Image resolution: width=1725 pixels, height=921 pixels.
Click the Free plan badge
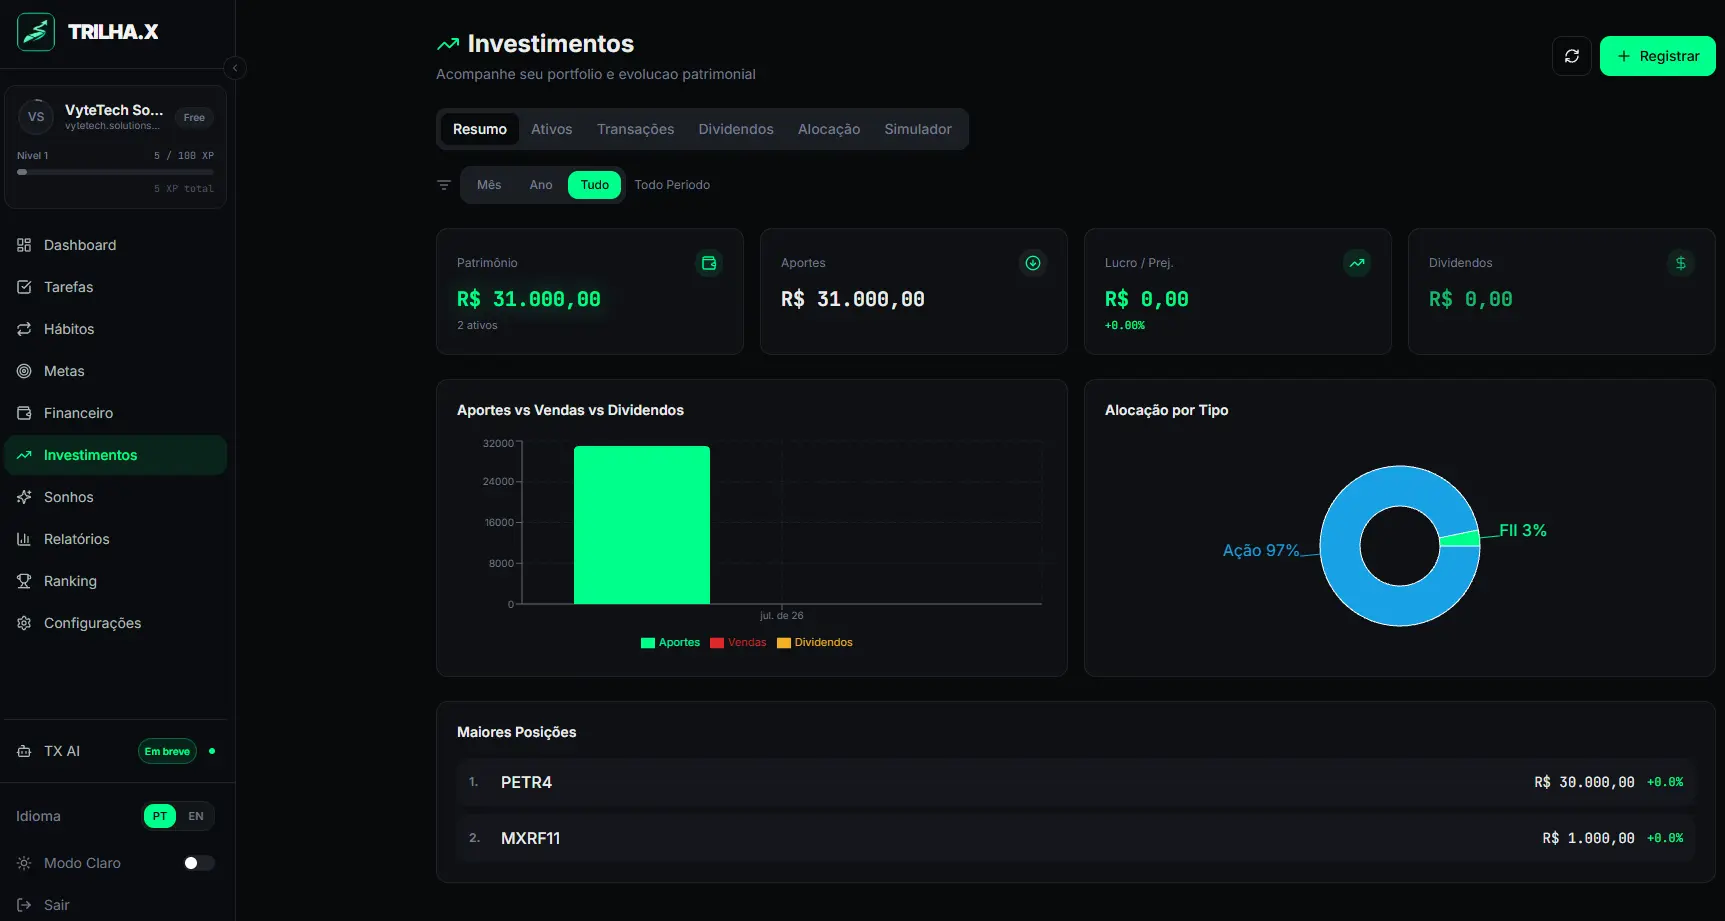coord(194,117)
